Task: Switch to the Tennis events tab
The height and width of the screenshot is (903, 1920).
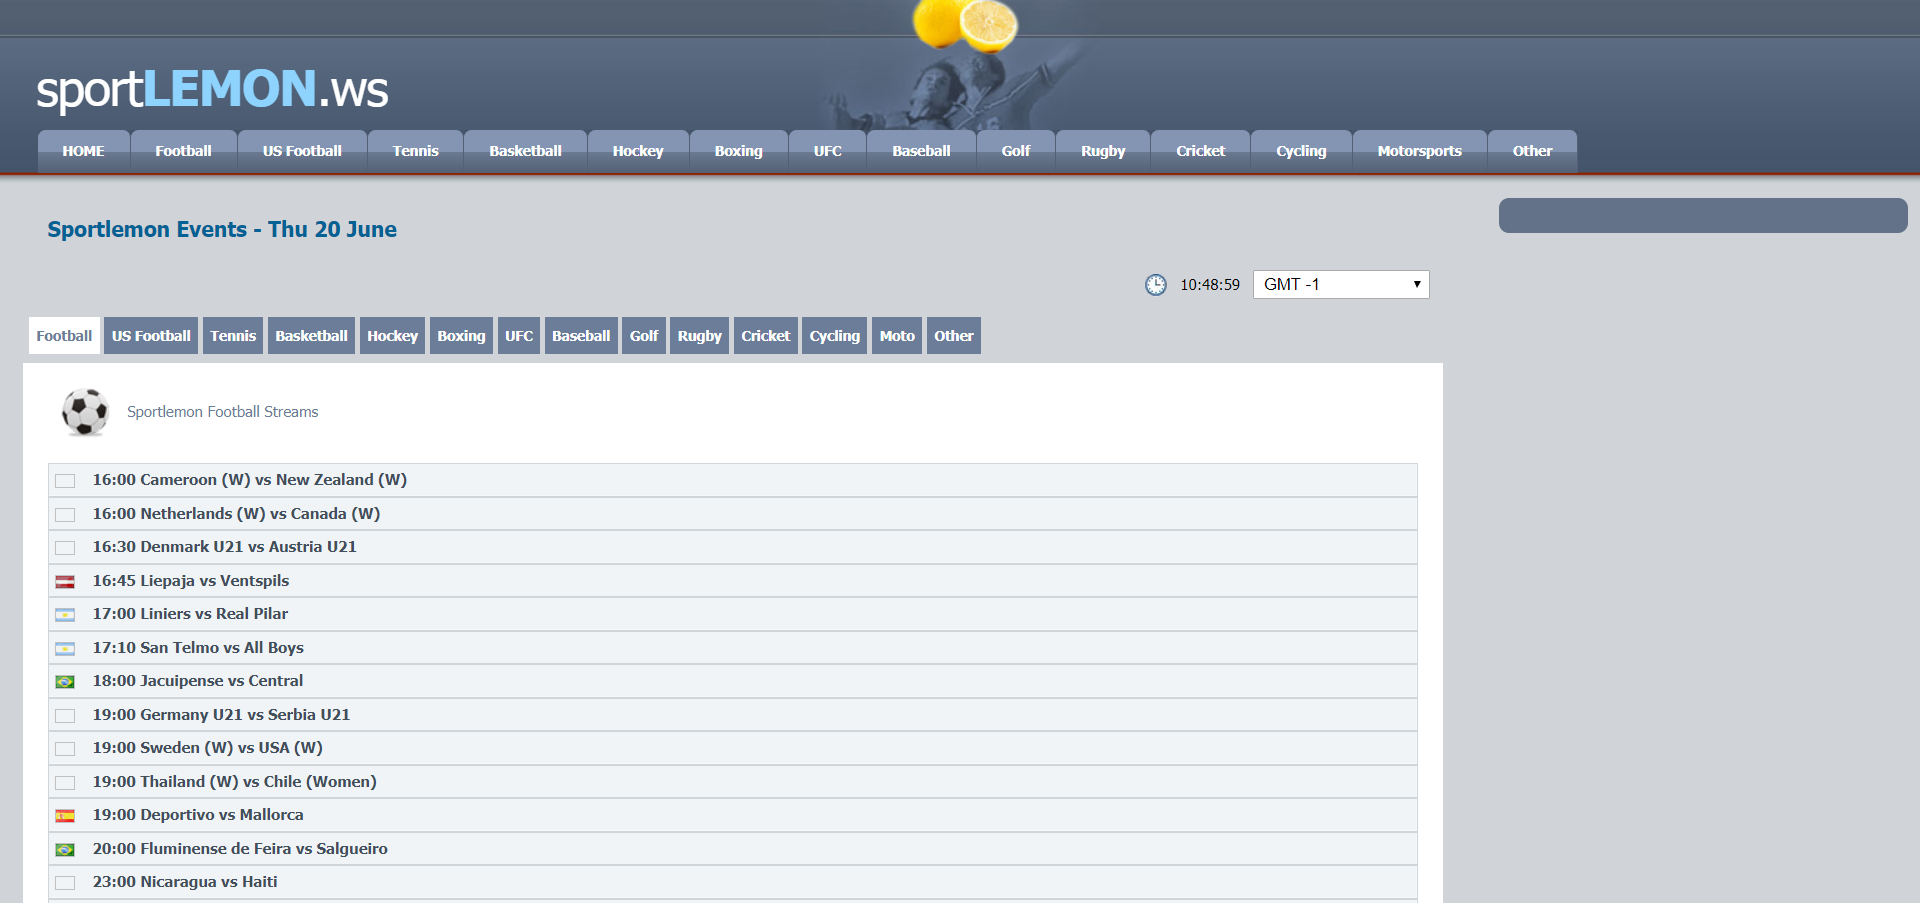Action: (233, 336)
